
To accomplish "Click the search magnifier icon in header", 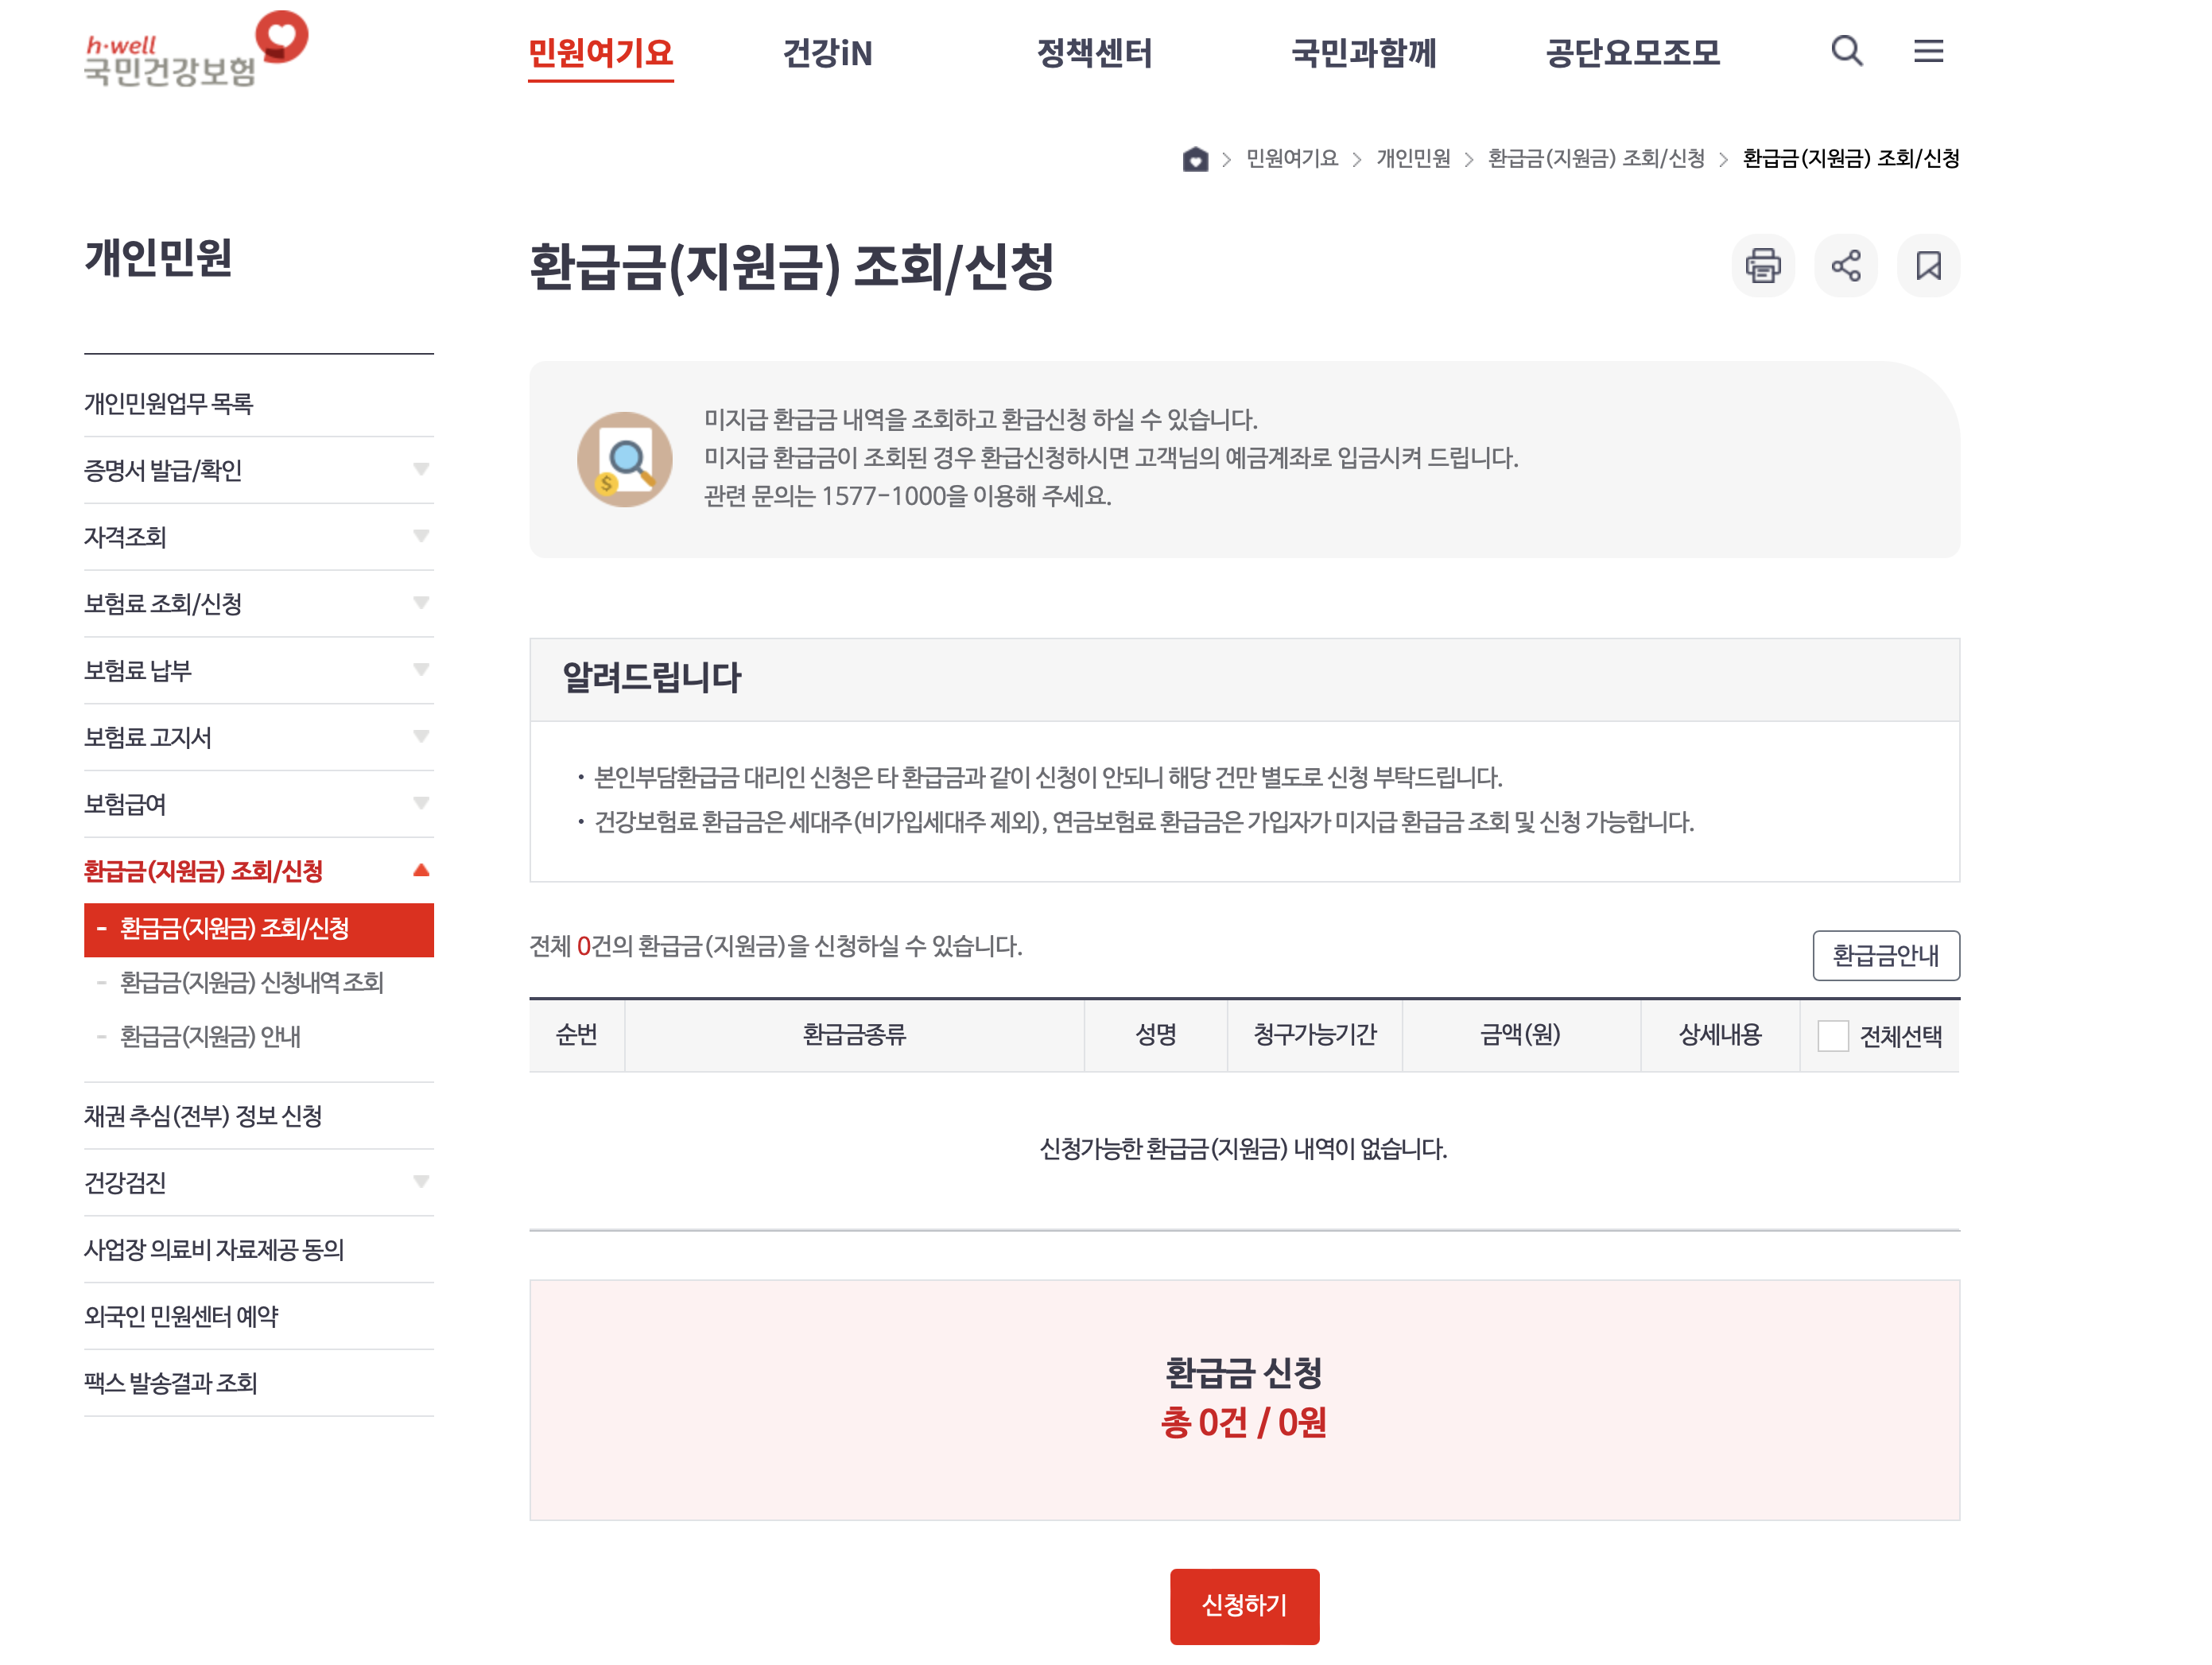I will pos(1846,51).
